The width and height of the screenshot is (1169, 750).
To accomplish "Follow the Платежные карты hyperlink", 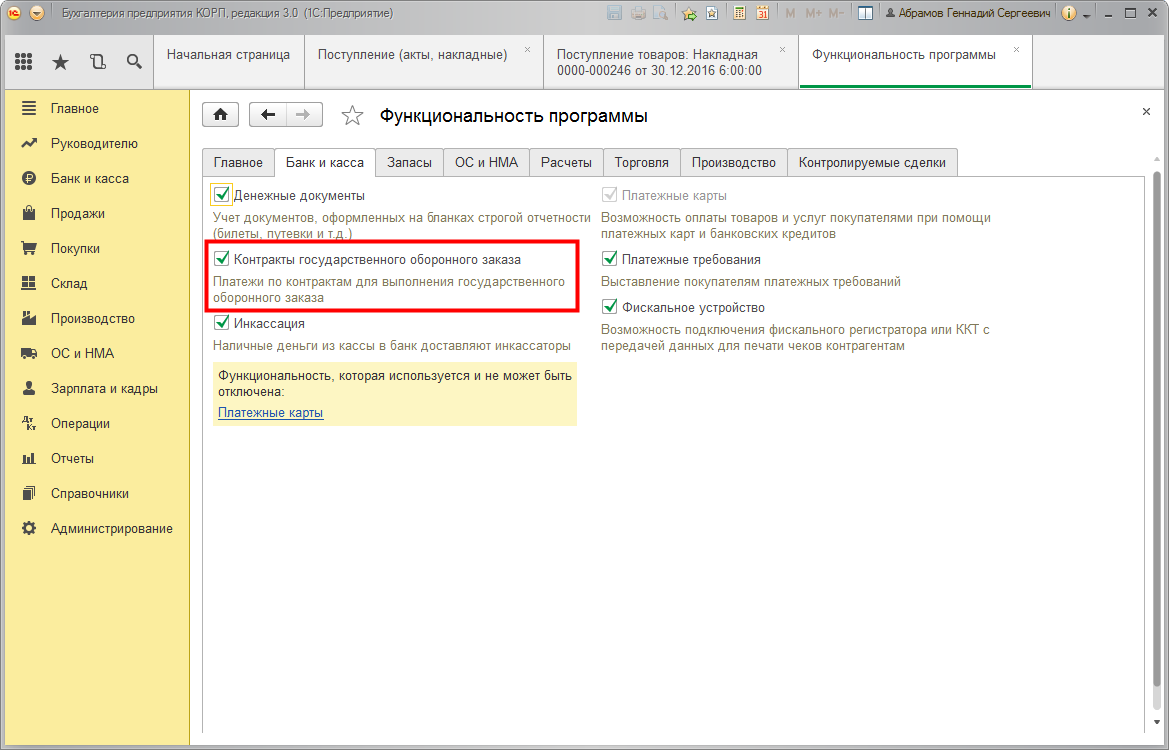I will coord(271,412).
